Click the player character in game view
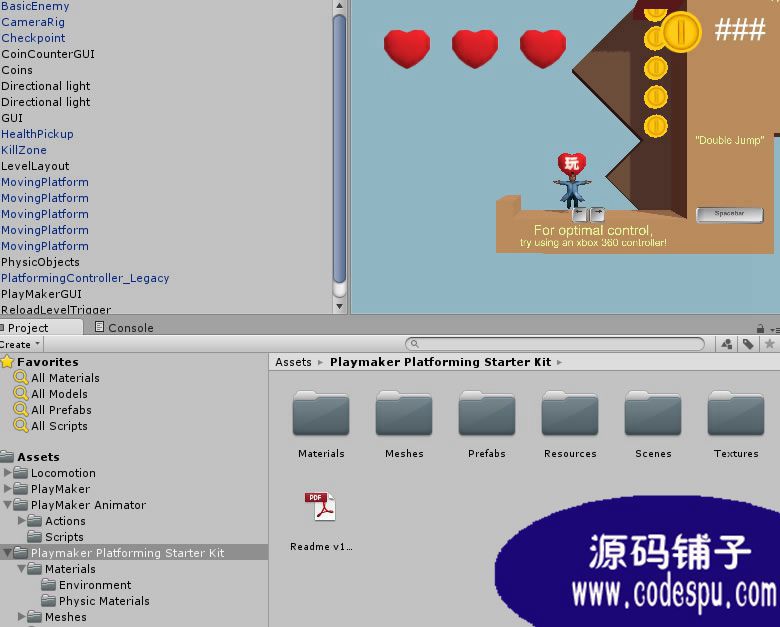Viewport: 780px width, 627px height. (572, 190)
